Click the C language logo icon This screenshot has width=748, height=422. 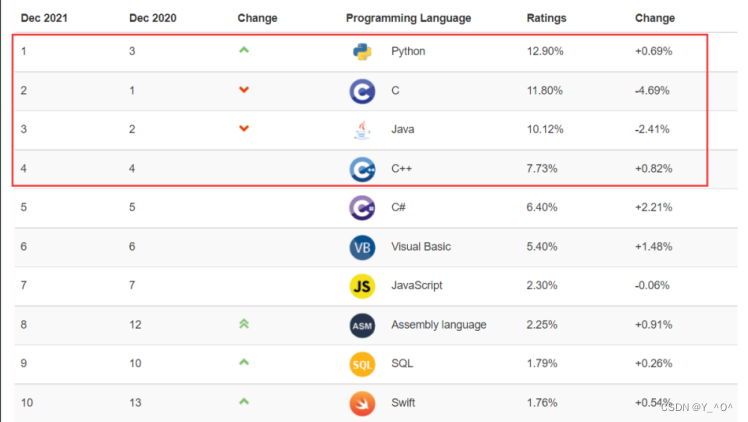pos(362,91)
